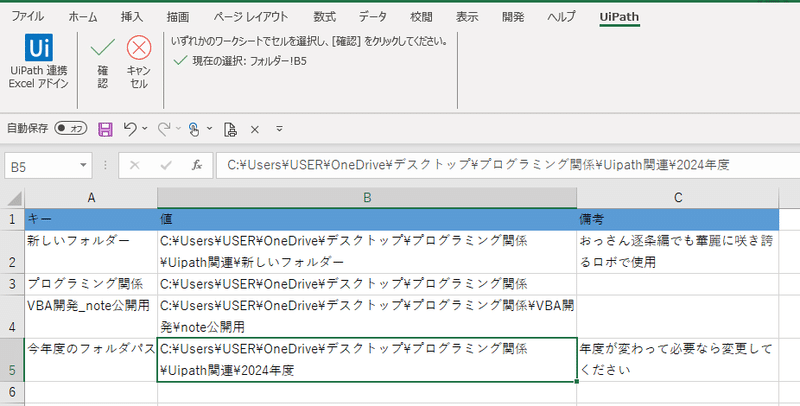Select row 5 header
The width and height of the screenshot is (800, 406).
pos(12,360)
